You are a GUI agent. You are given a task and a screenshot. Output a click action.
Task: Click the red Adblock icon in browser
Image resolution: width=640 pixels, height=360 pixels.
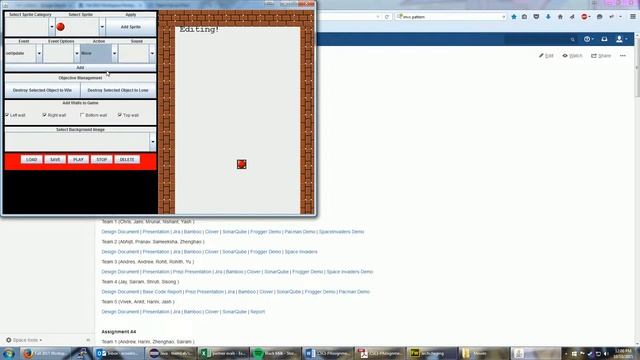pos(584,17)
